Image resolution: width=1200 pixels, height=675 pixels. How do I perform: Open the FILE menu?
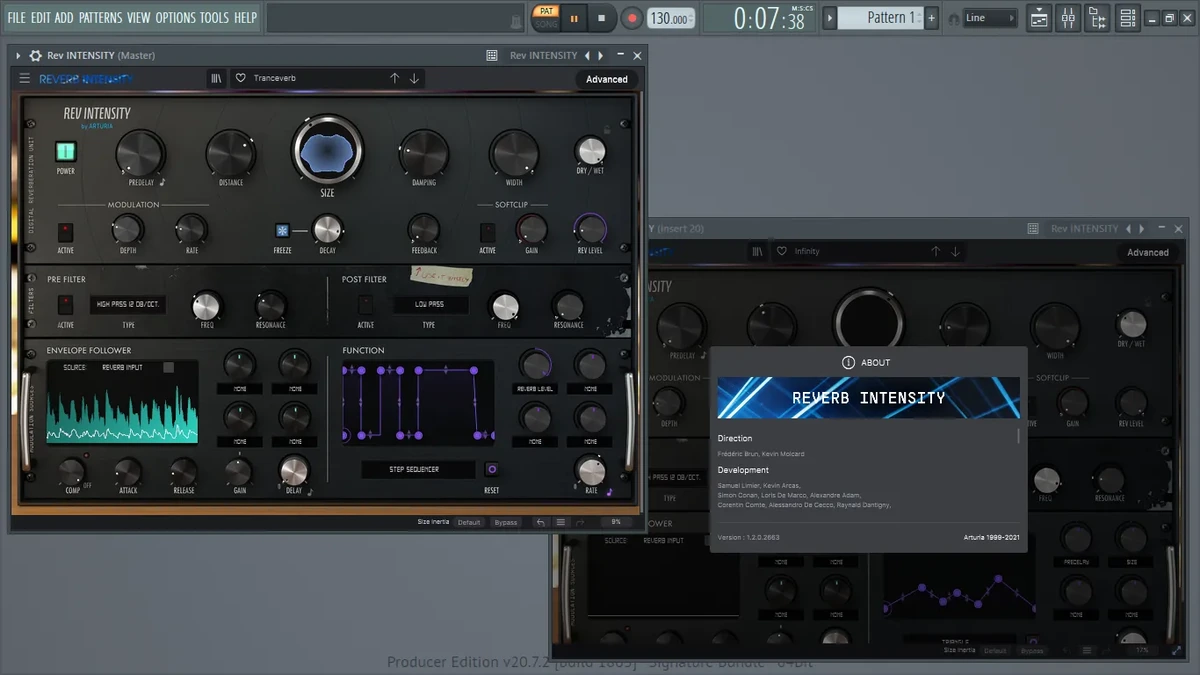coord(17,17)
